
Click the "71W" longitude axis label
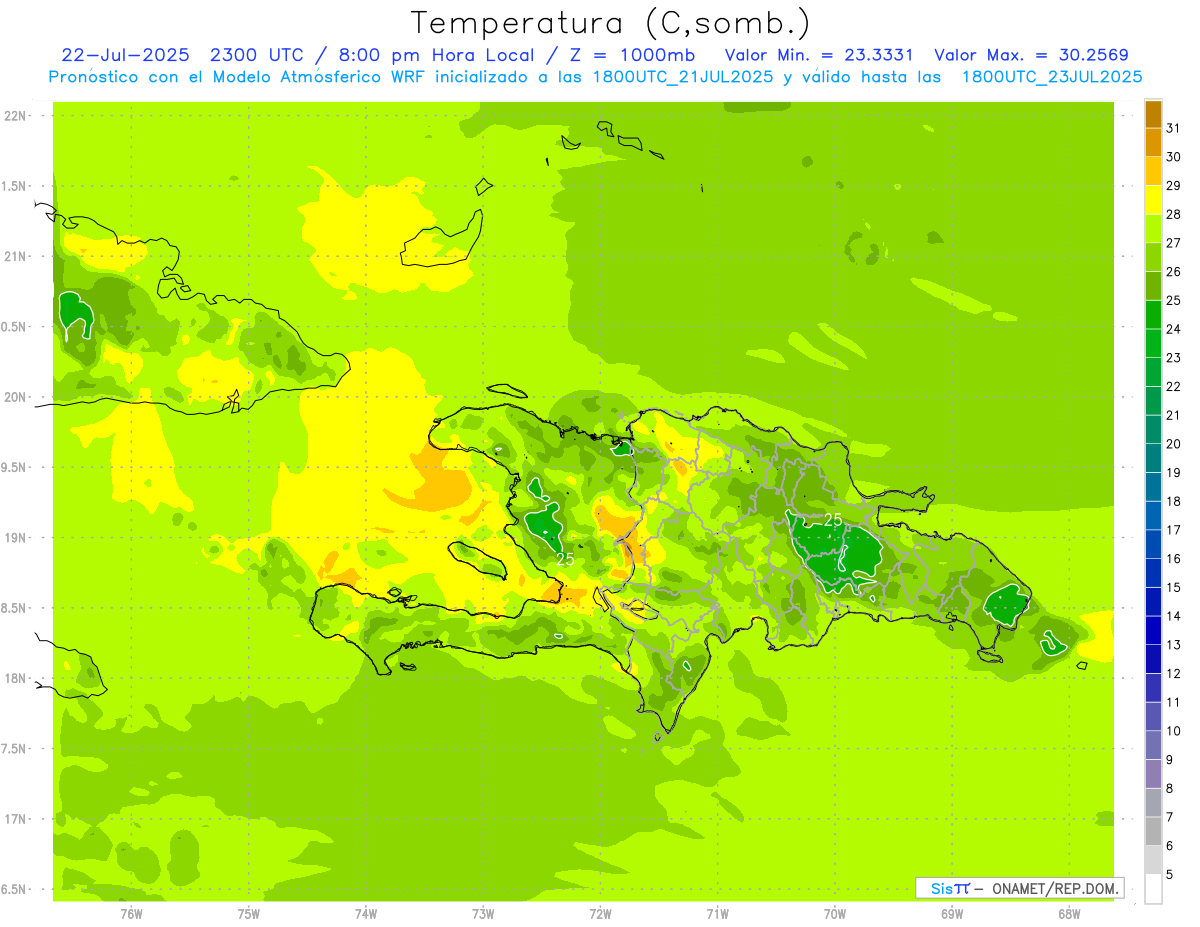717,913
